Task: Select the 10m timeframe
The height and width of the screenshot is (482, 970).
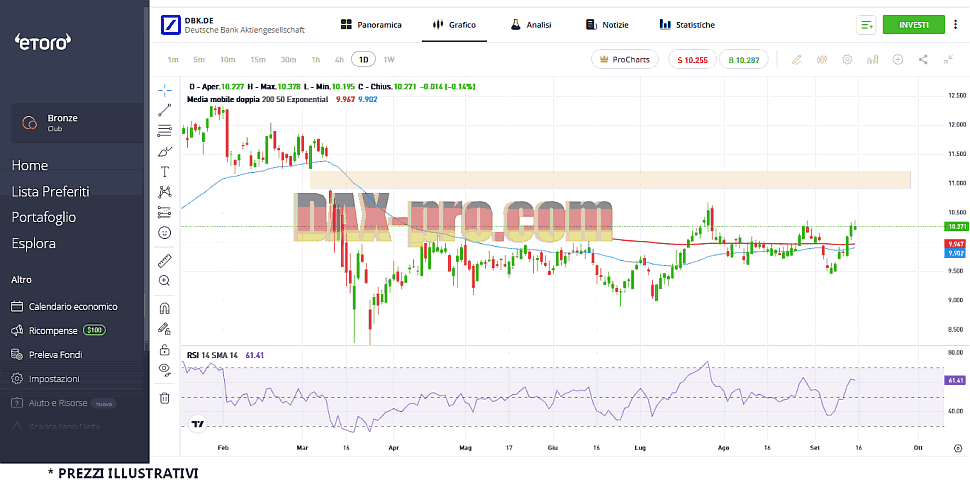Action: 228,59
